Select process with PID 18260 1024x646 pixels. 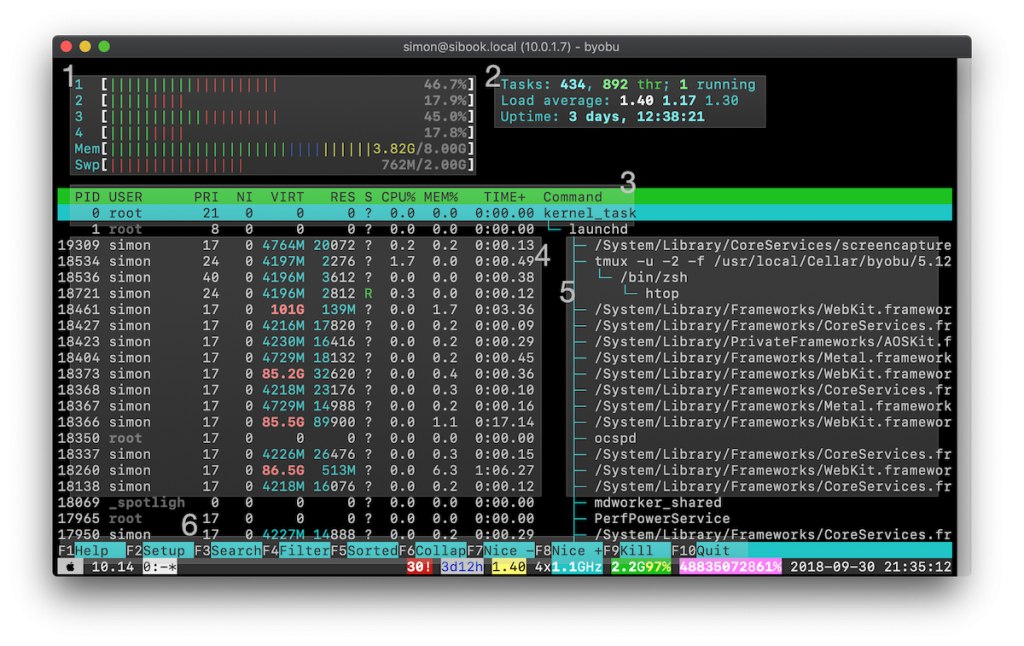click(504, 470)
